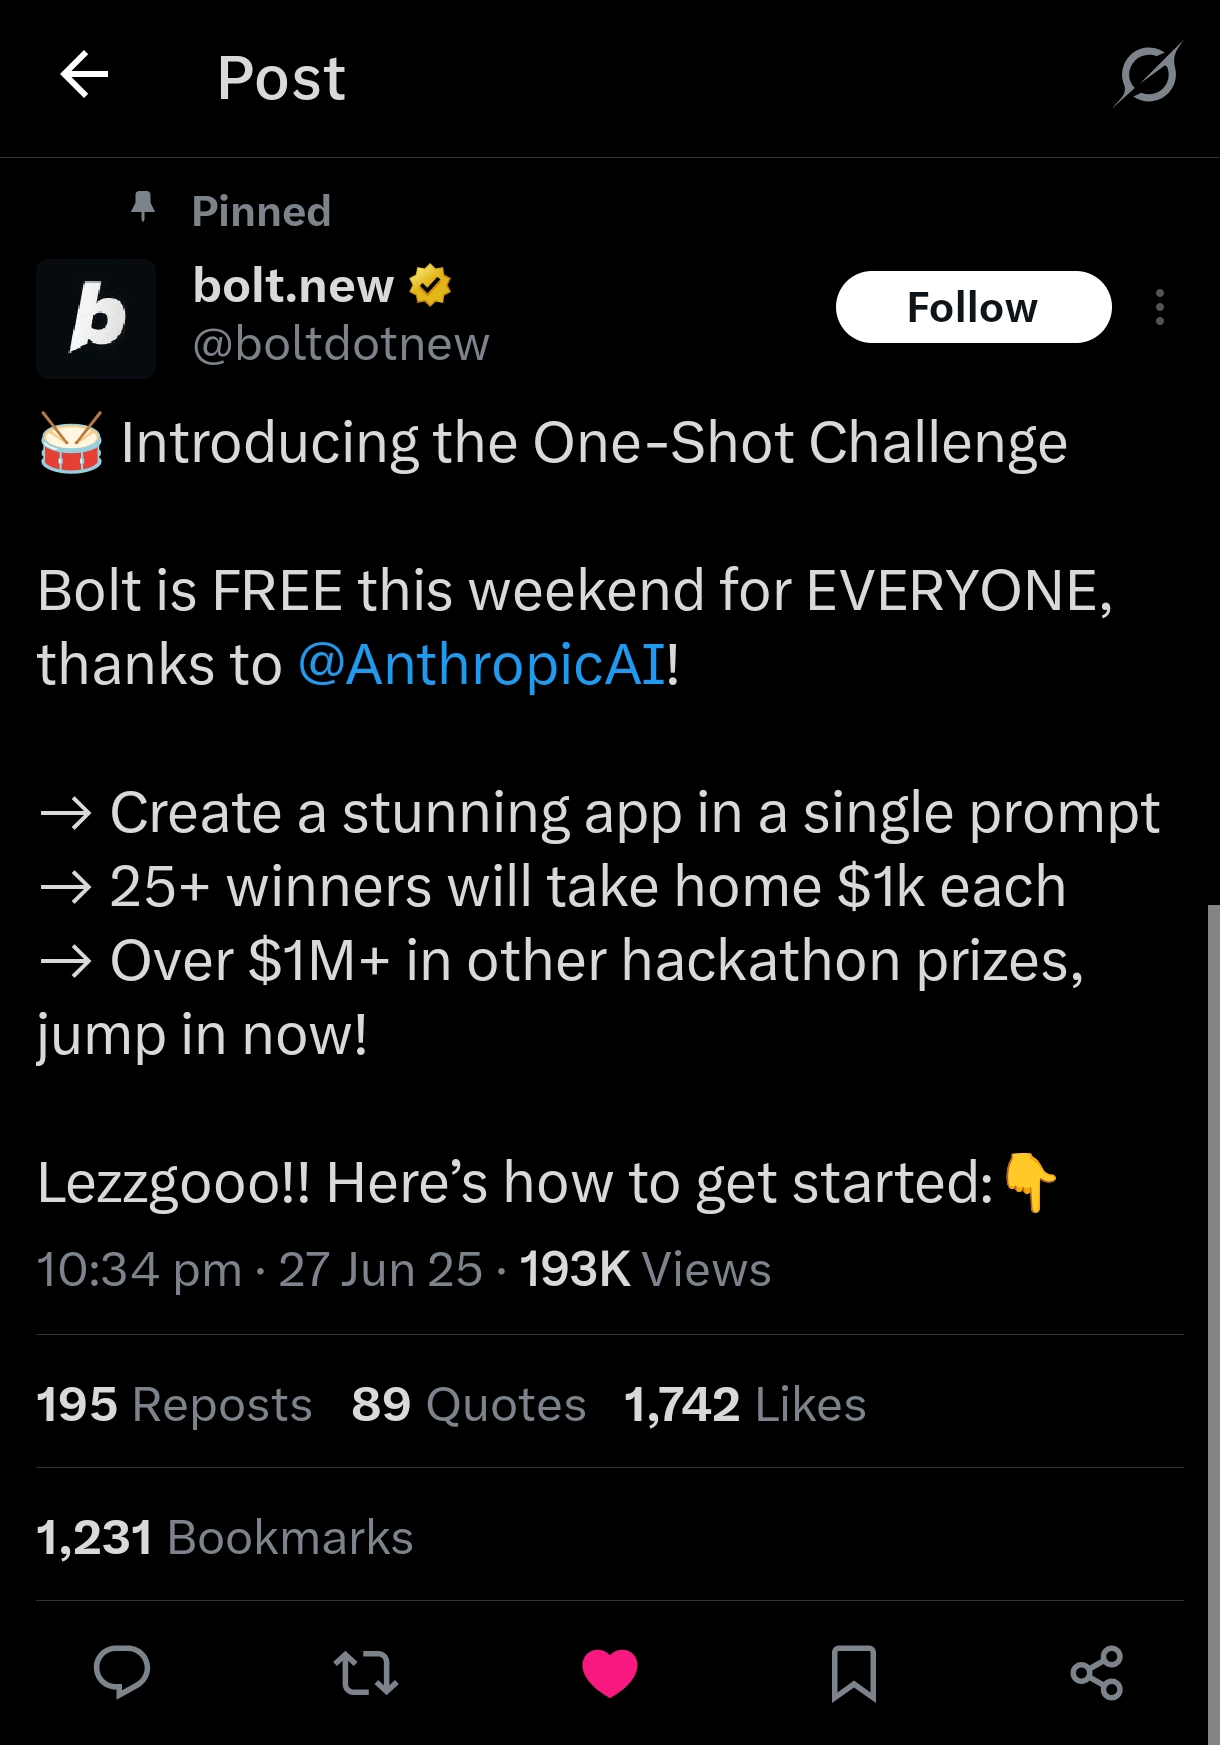This screenshot has width=1220, height=1745.
Task: Toggle the pink heart like button
Action: click(x=610, y=1672)
